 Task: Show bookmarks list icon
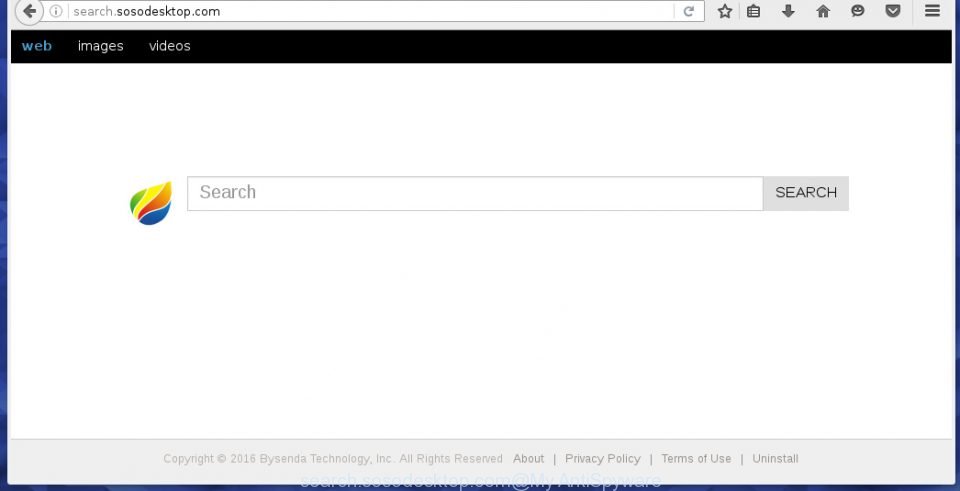(x=754, y=11)
